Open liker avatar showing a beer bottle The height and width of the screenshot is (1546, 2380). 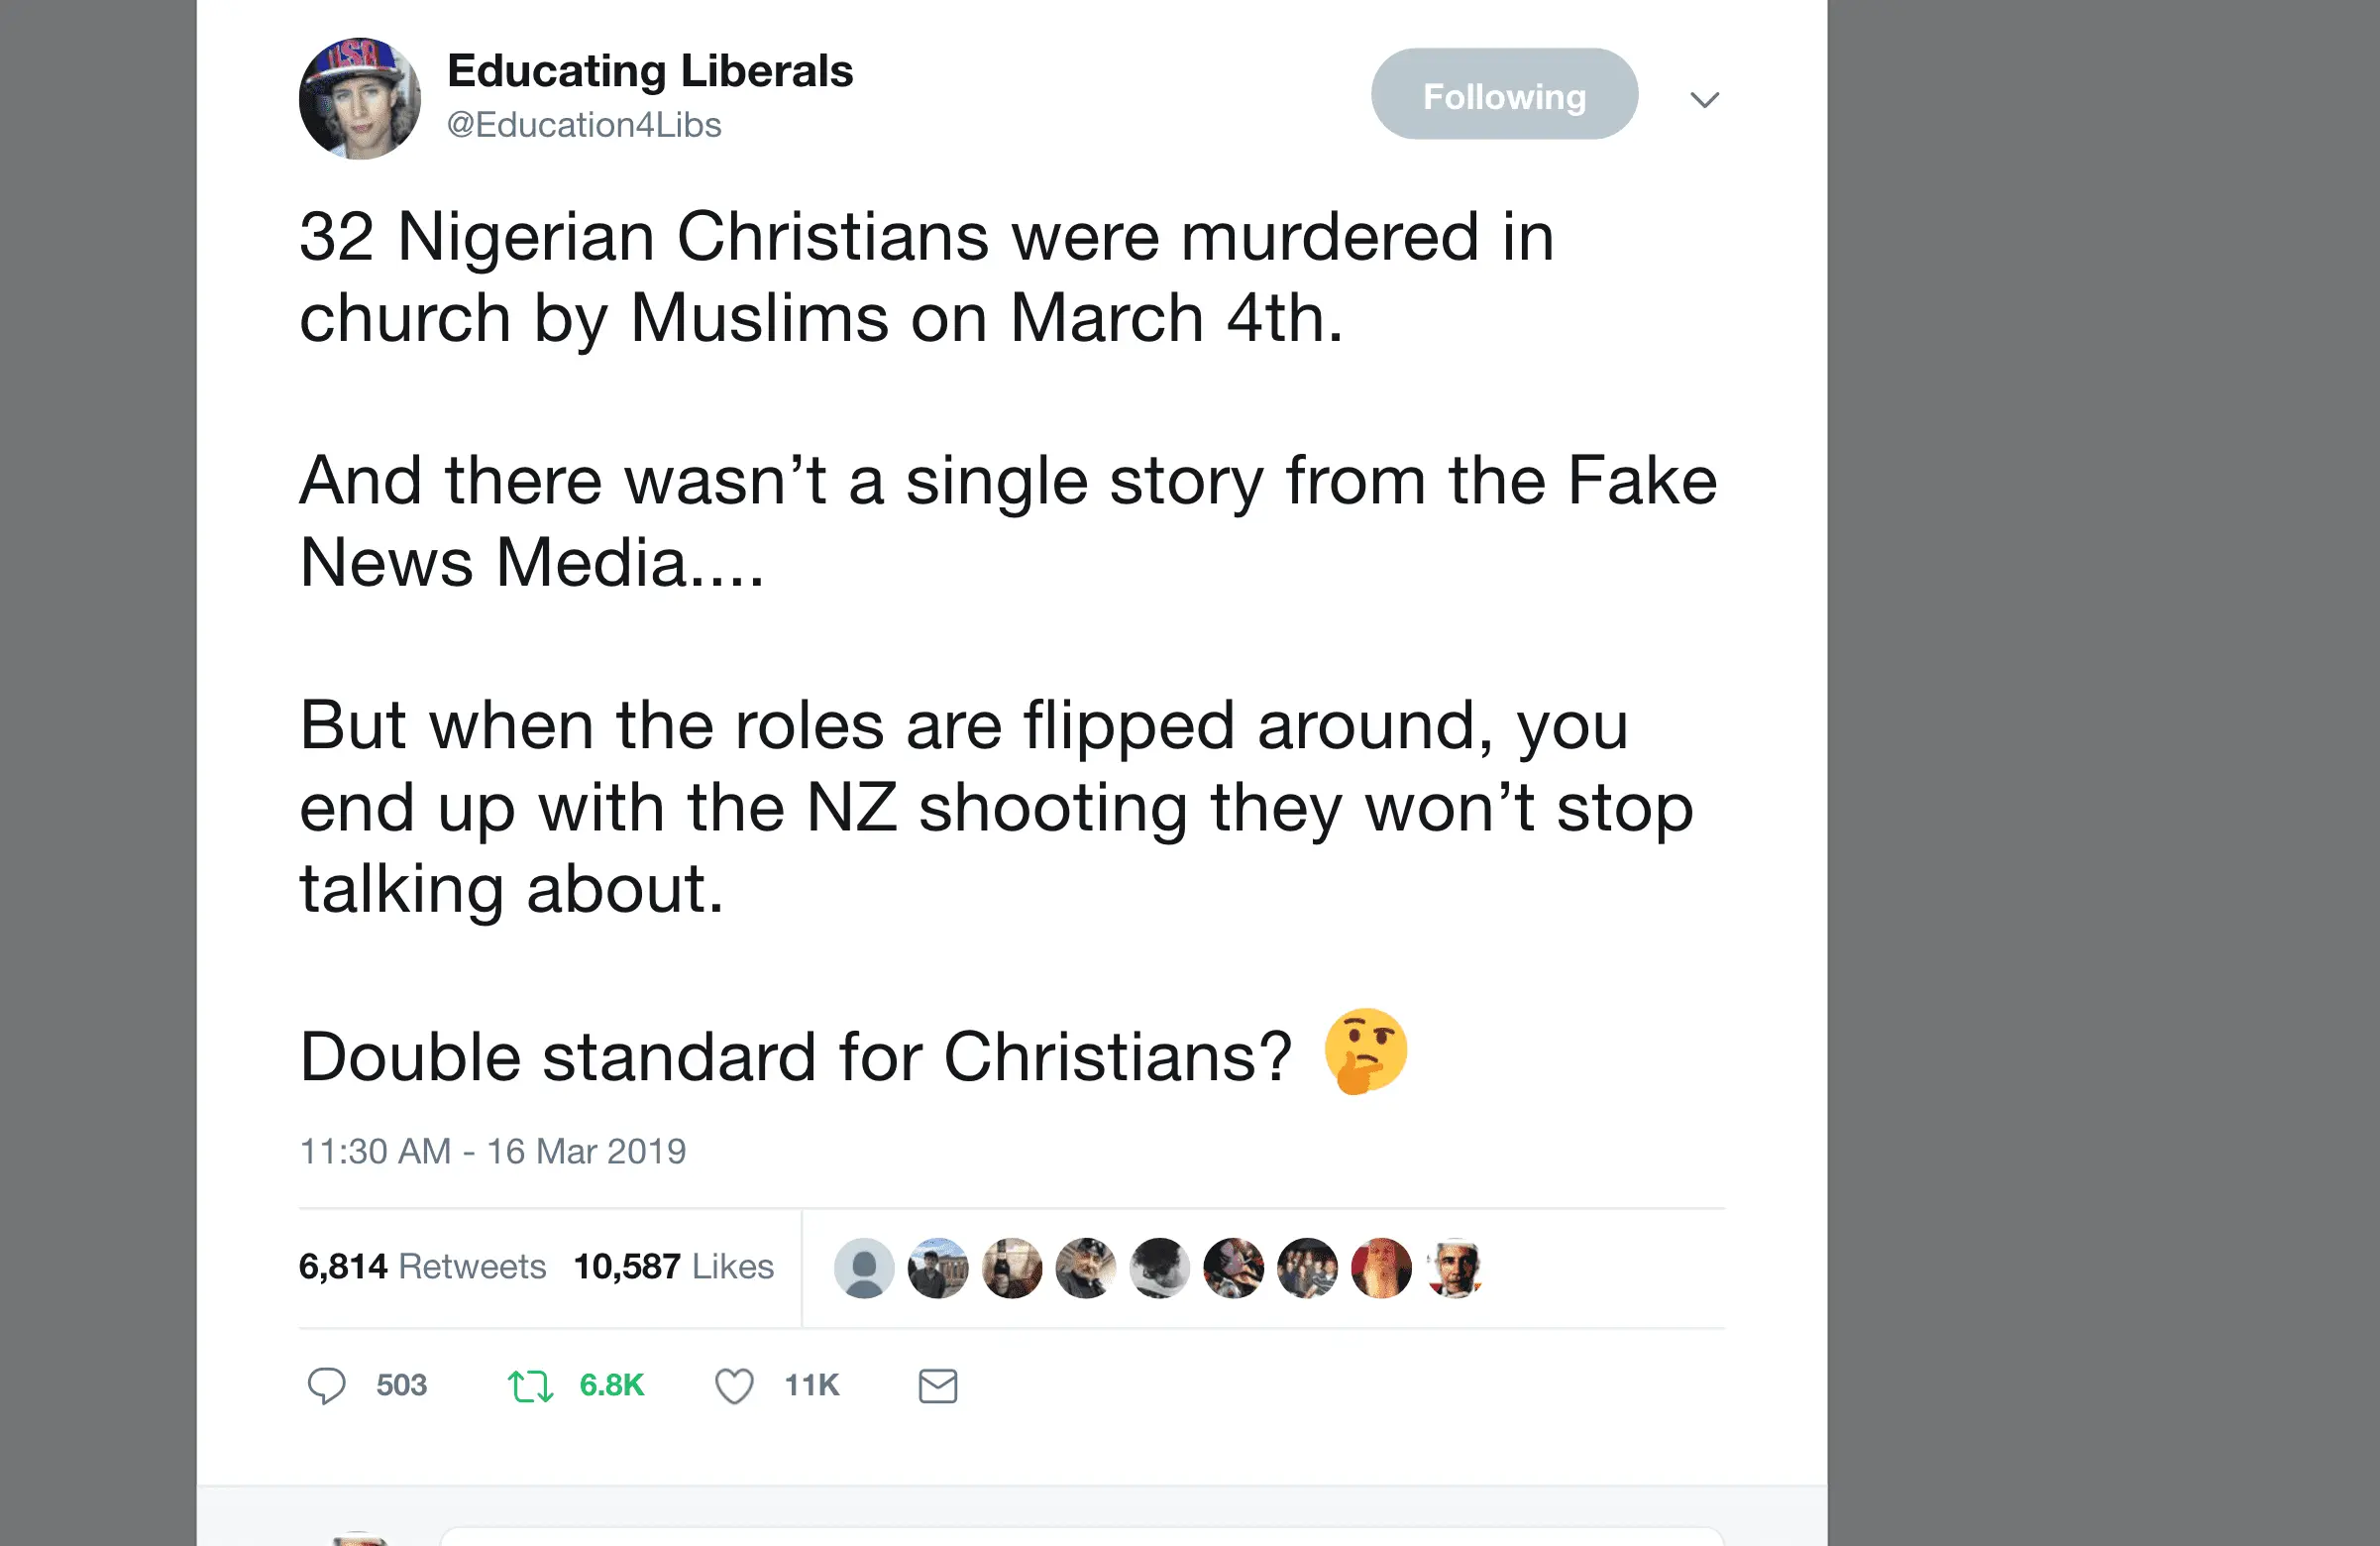[x=1012, y=1268]
